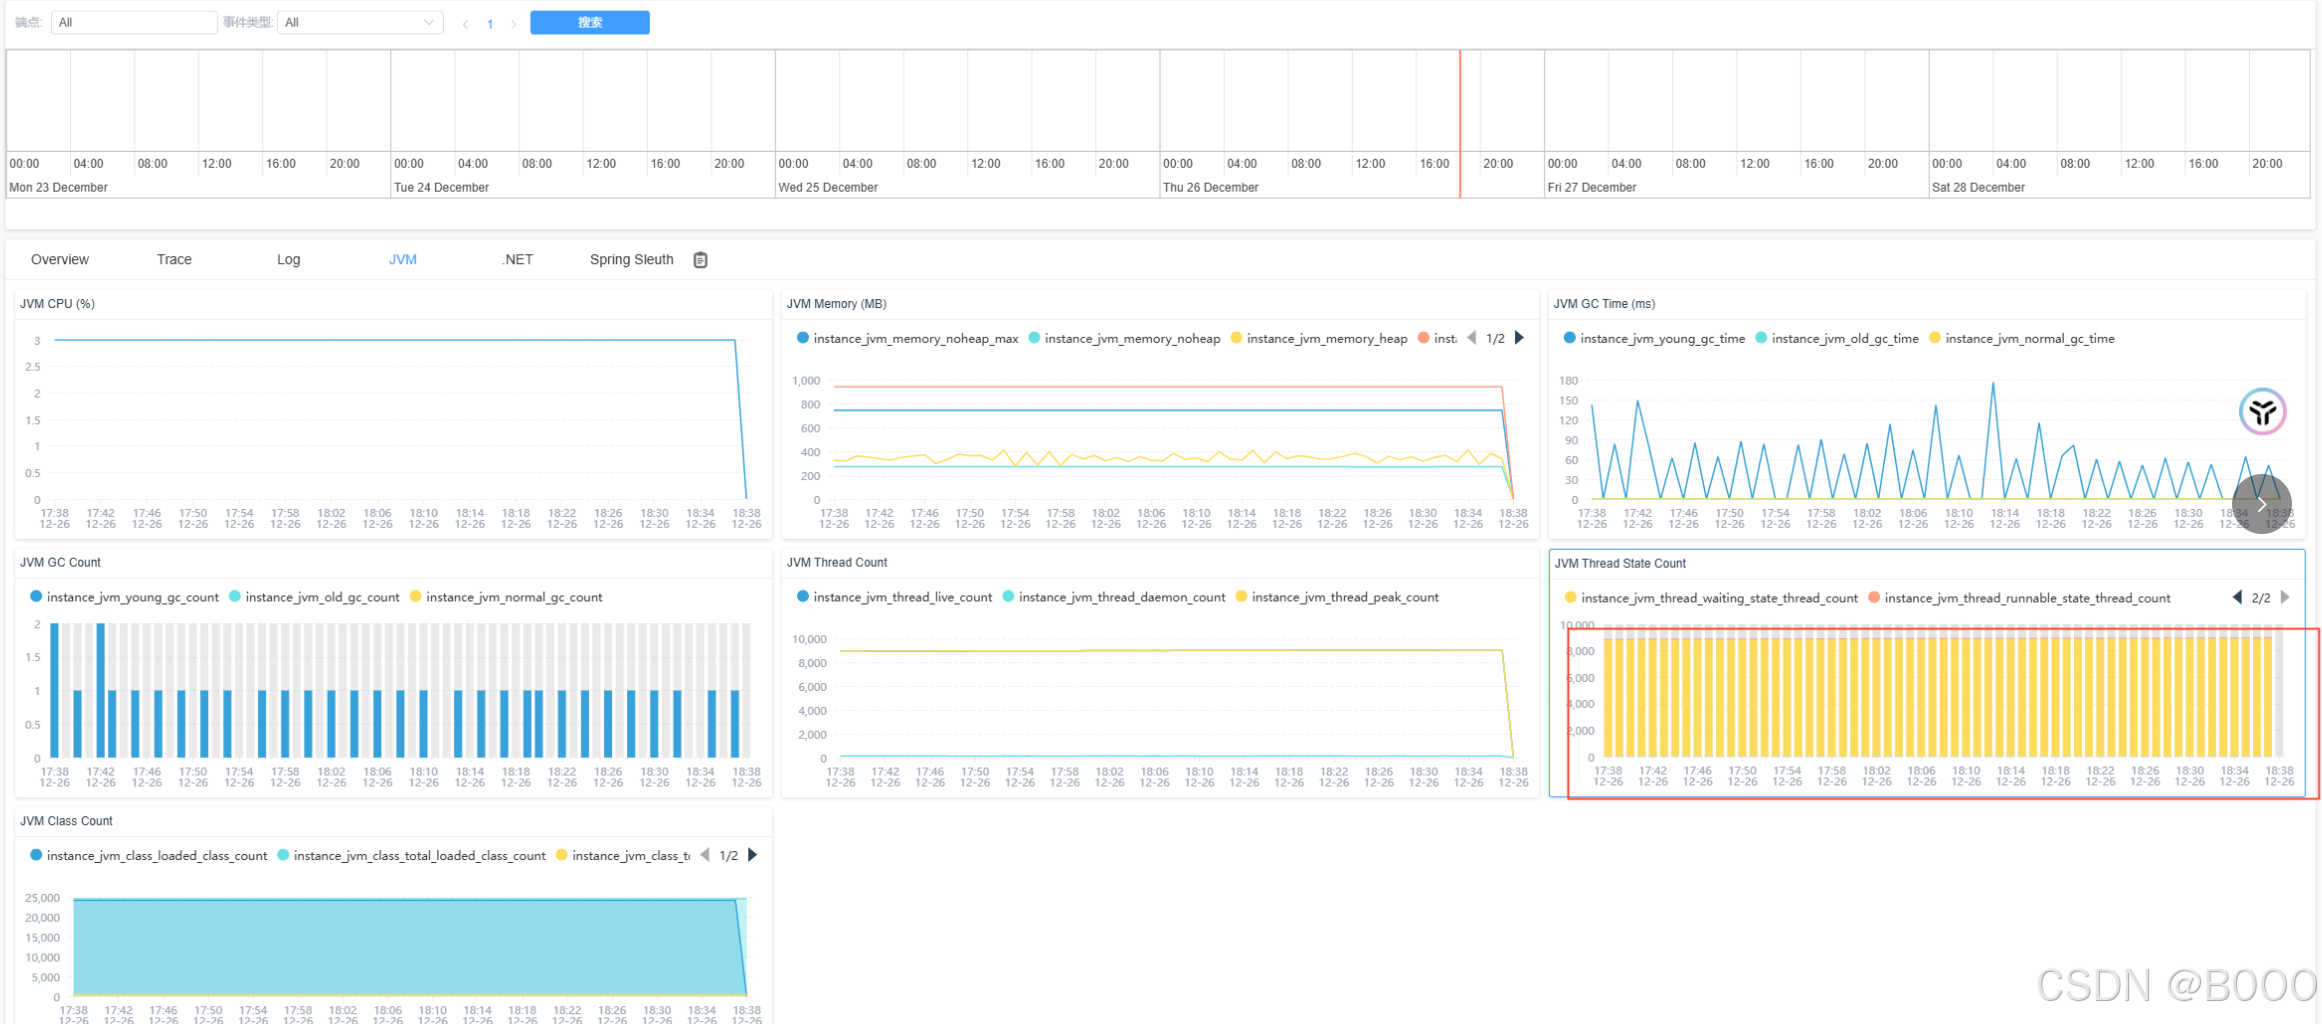Go to previous JVM Memory legend page
2322x1024 pixels.
tap(1472, 338)
